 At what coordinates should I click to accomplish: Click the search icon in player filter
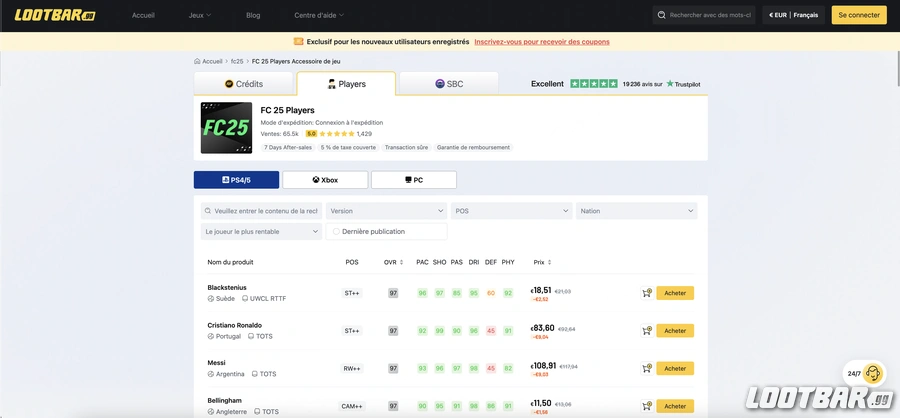(x=208, y=211)
